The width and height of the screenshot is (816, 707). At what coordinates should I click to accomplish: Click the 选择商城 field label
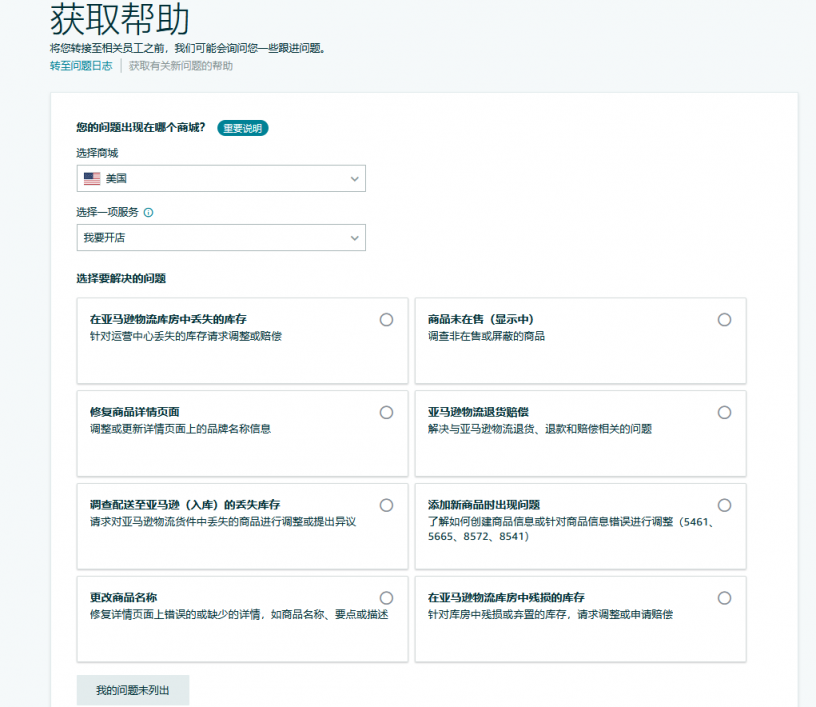97,153
